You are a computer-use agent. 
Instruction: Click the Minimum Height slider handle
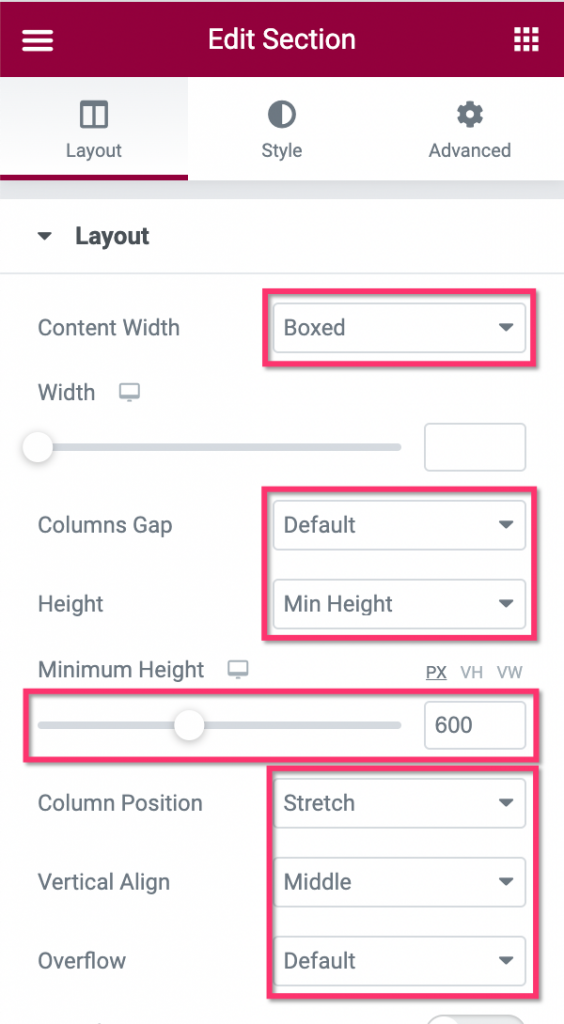click(x=189, y=725)
